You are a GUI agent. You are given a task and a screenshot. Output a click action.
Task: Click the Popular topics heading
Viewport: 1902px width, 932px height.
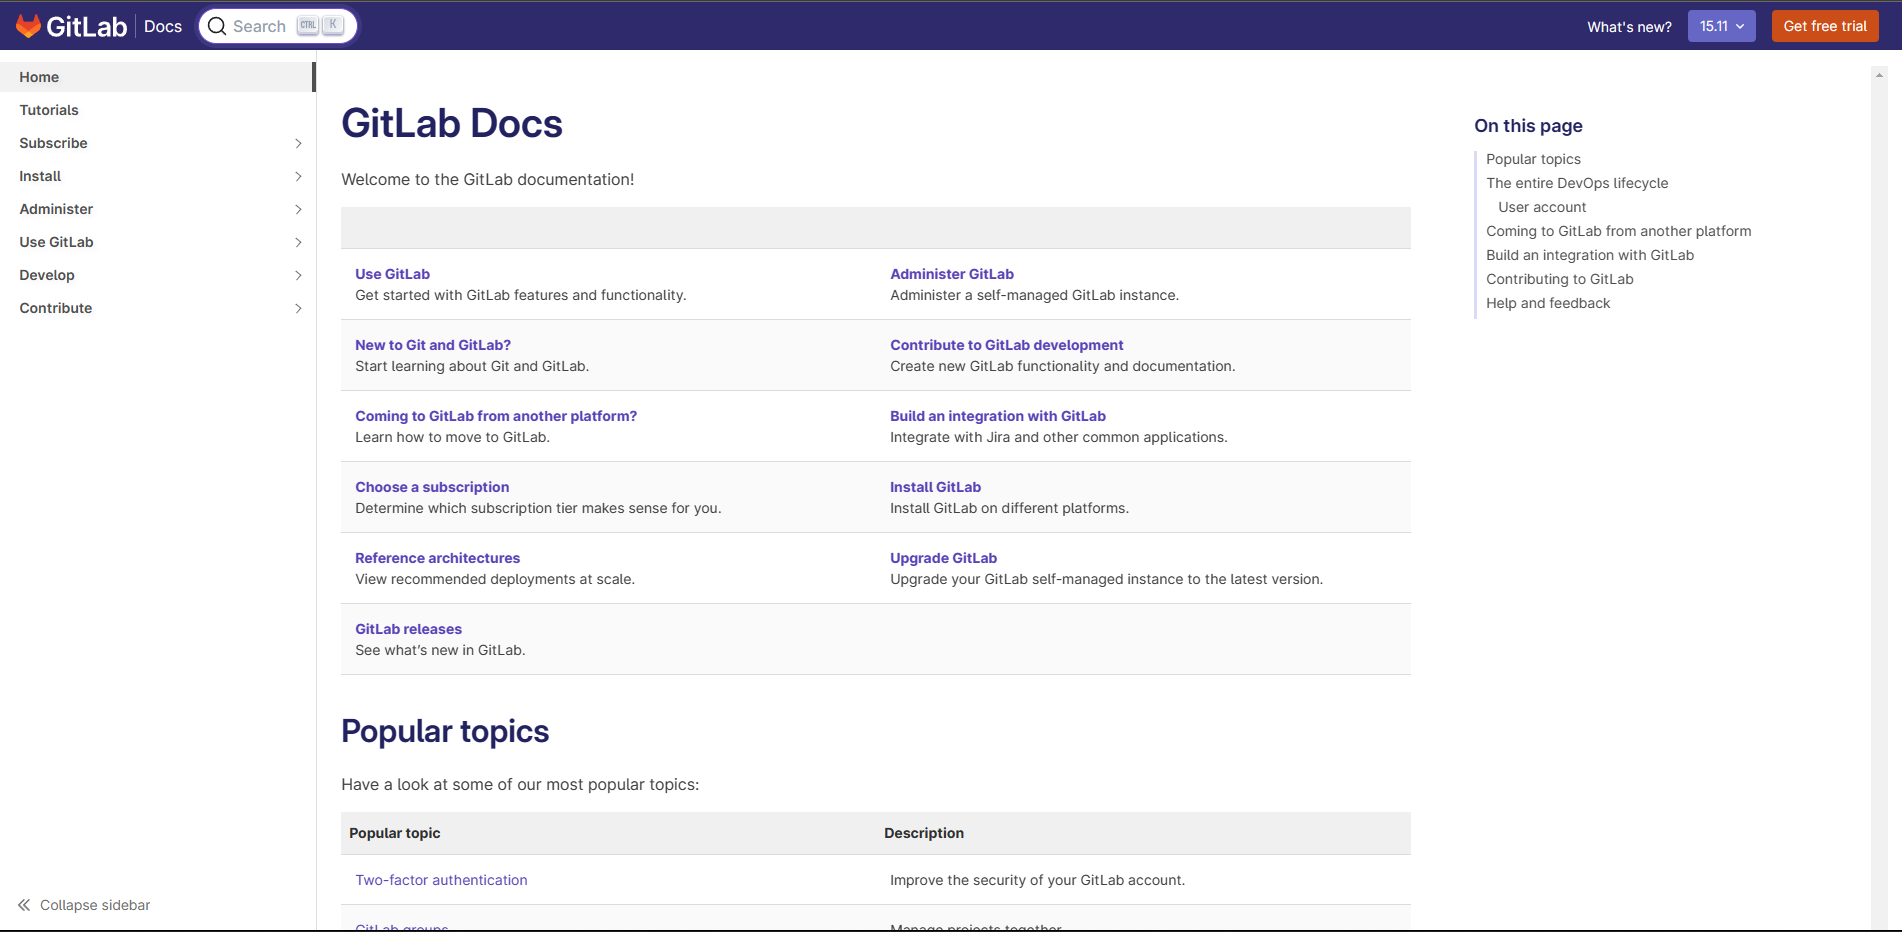445,731
